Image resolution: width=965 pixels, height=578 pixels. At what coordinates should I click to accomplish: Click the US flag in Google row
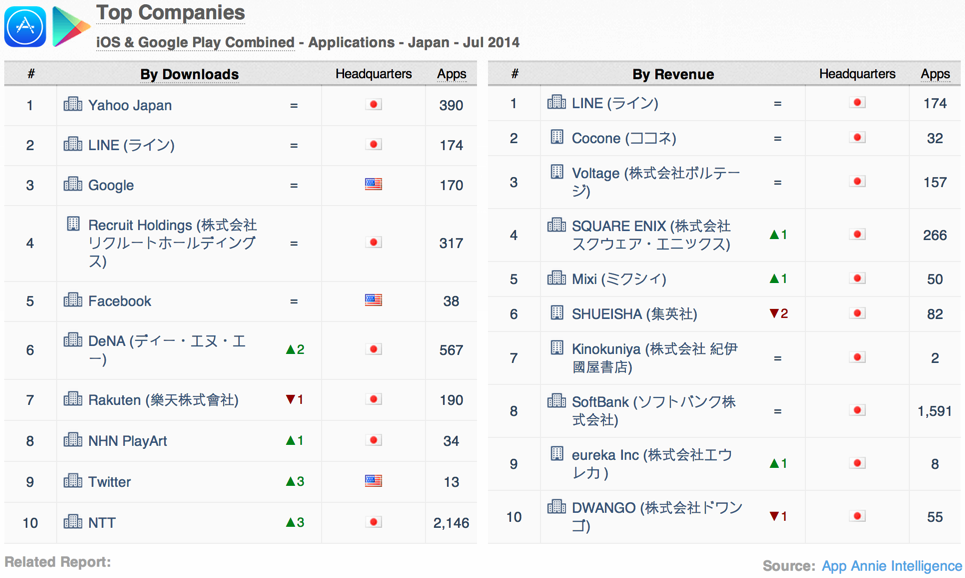[373, 184]
